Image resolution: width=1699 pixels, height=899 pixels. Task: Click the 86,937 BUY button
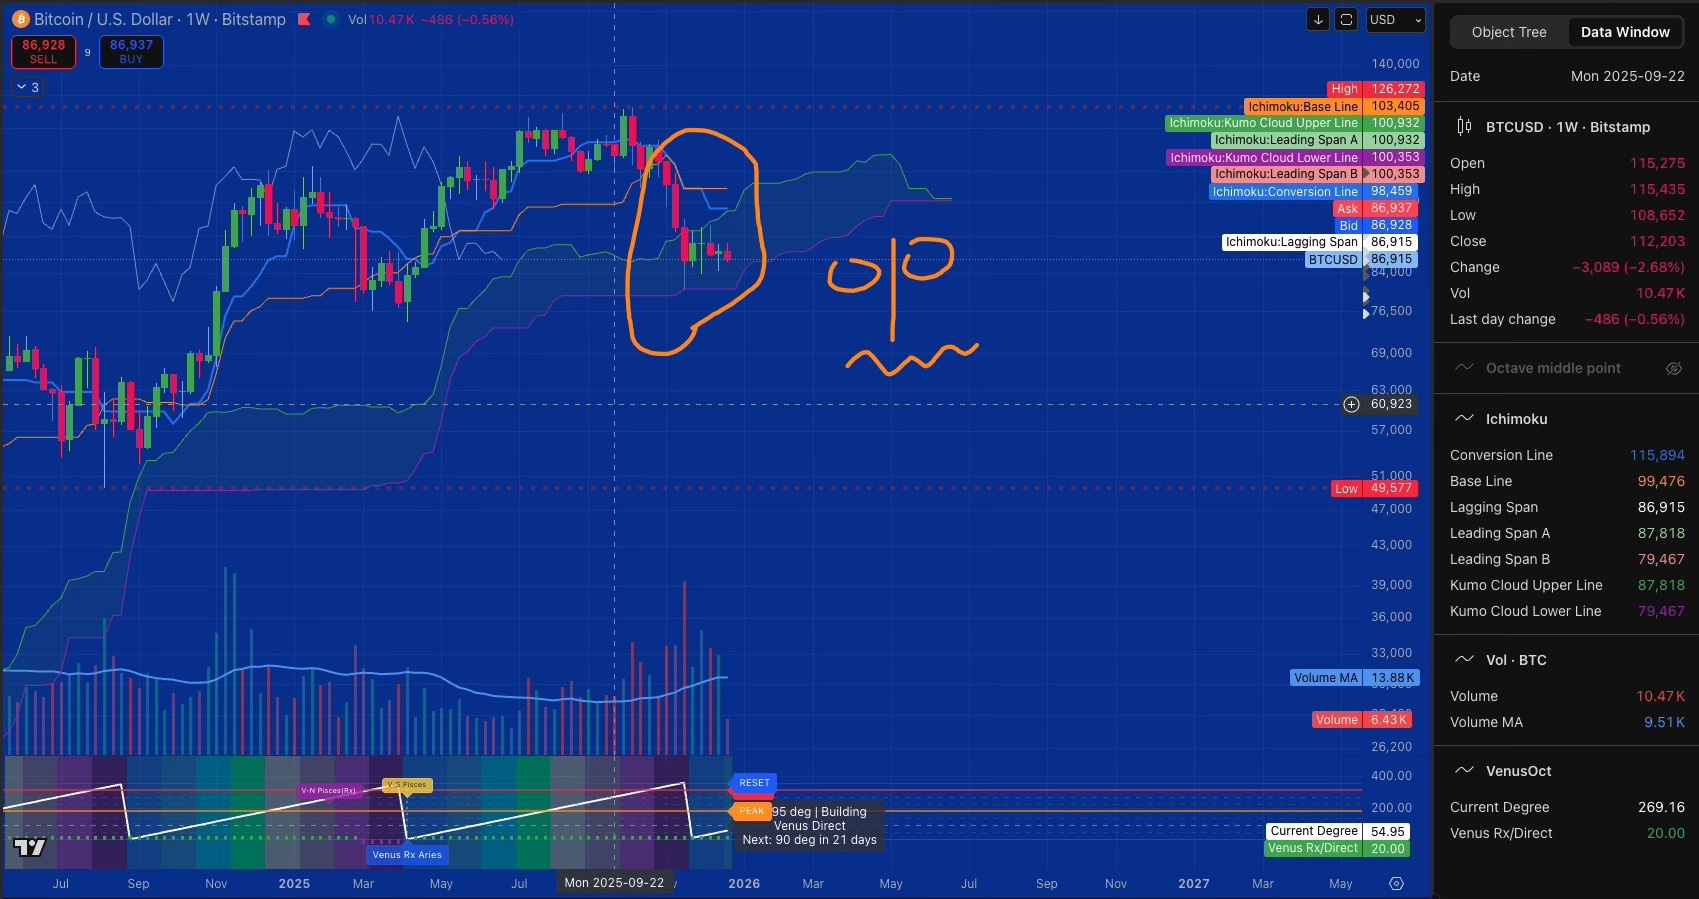[x=131, y=52]
